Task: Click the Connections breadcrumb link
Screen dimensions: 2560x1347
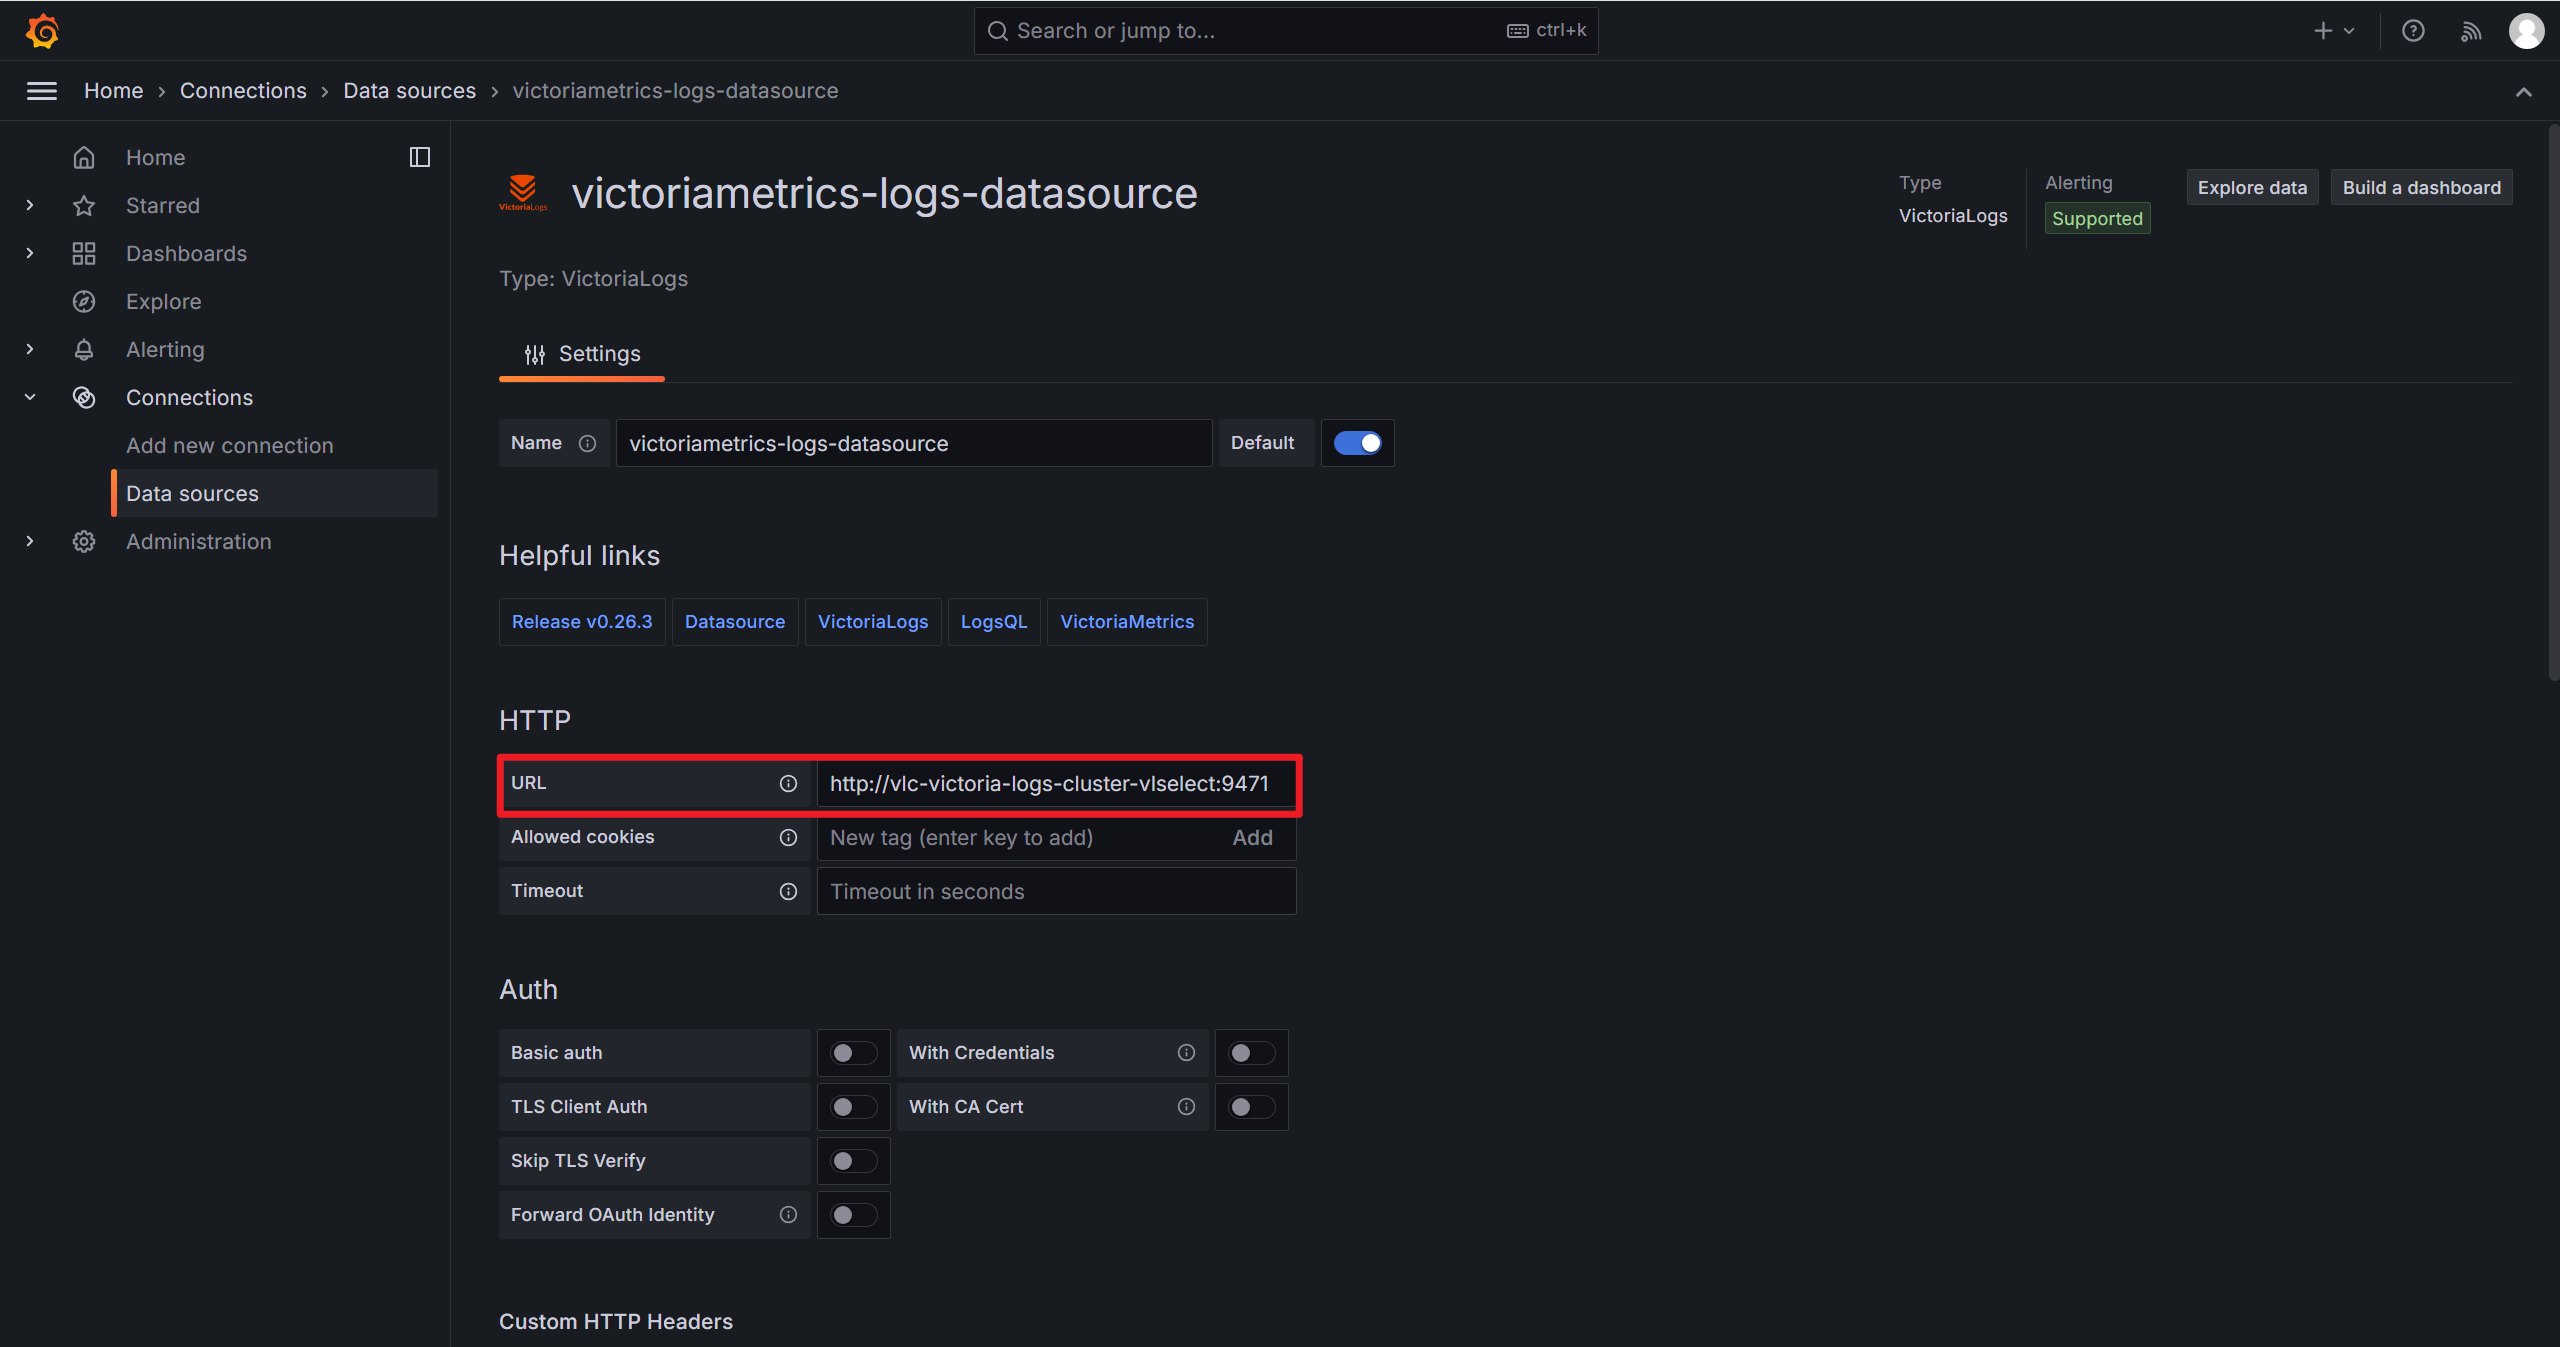Action: pyautogui.click(x=243, y=91)
